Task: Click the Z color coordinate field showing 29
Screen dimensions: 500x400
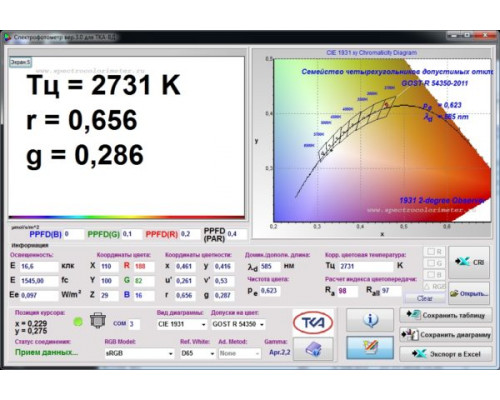Action: [x=109, y=295]
